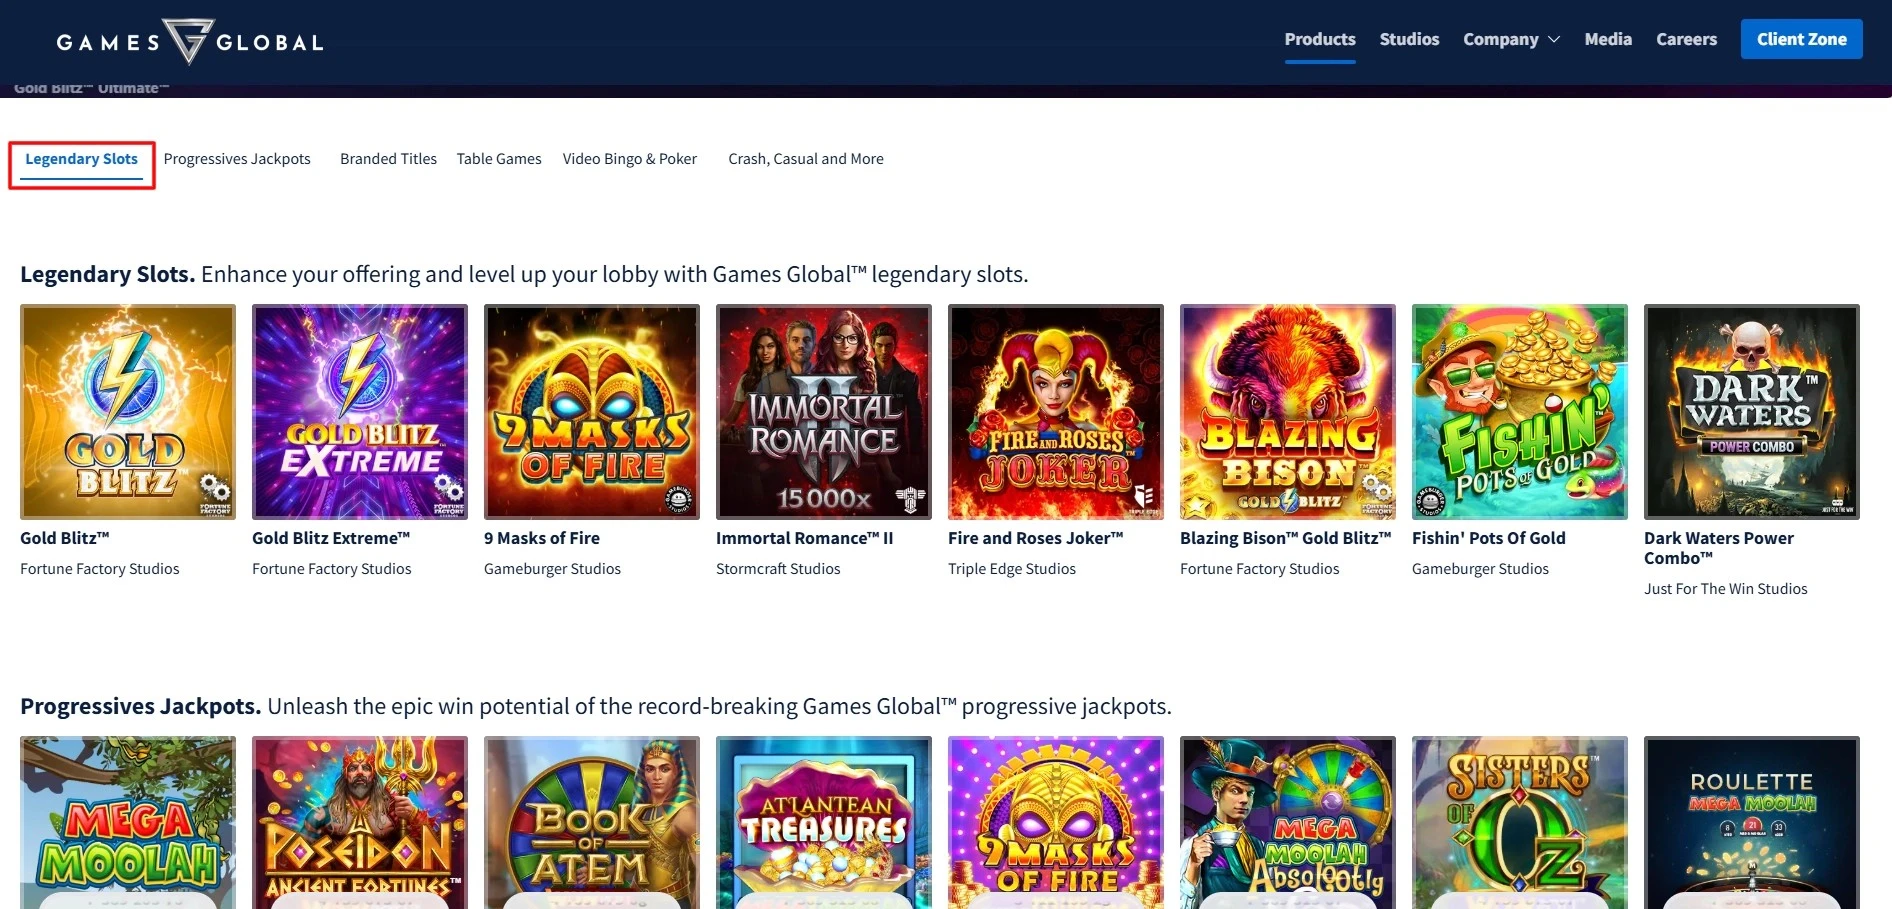Screen dimensions: 1892x909
Task: Select the 9 Masks of Fire slot thumbnail
Action: 592,412
